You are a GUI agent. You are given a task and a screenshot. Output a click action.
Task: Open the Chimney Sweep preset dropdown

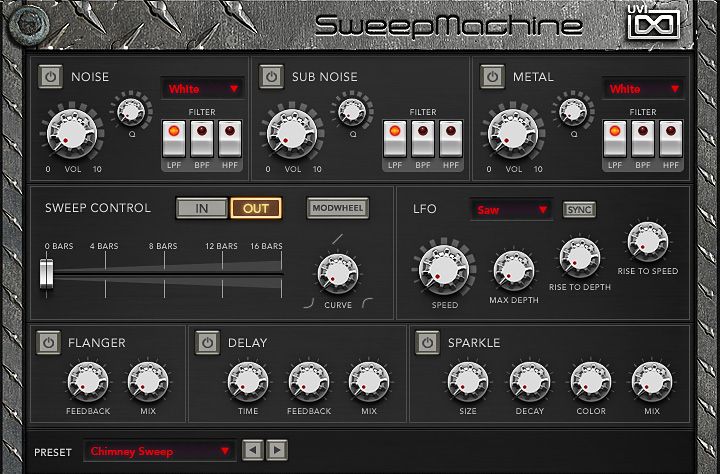(159, 451)
